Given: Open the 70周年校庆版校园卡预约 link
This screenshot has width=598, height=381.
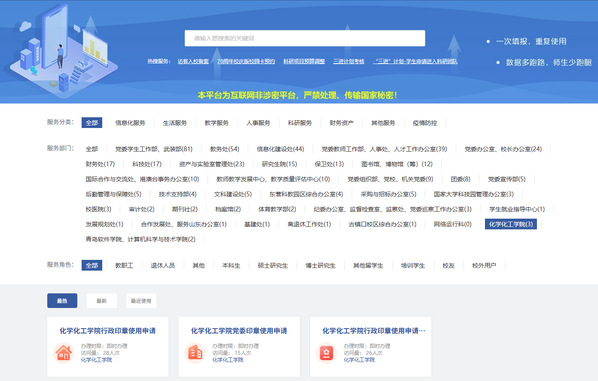Looking at the screenshot, I should [246, 61].
